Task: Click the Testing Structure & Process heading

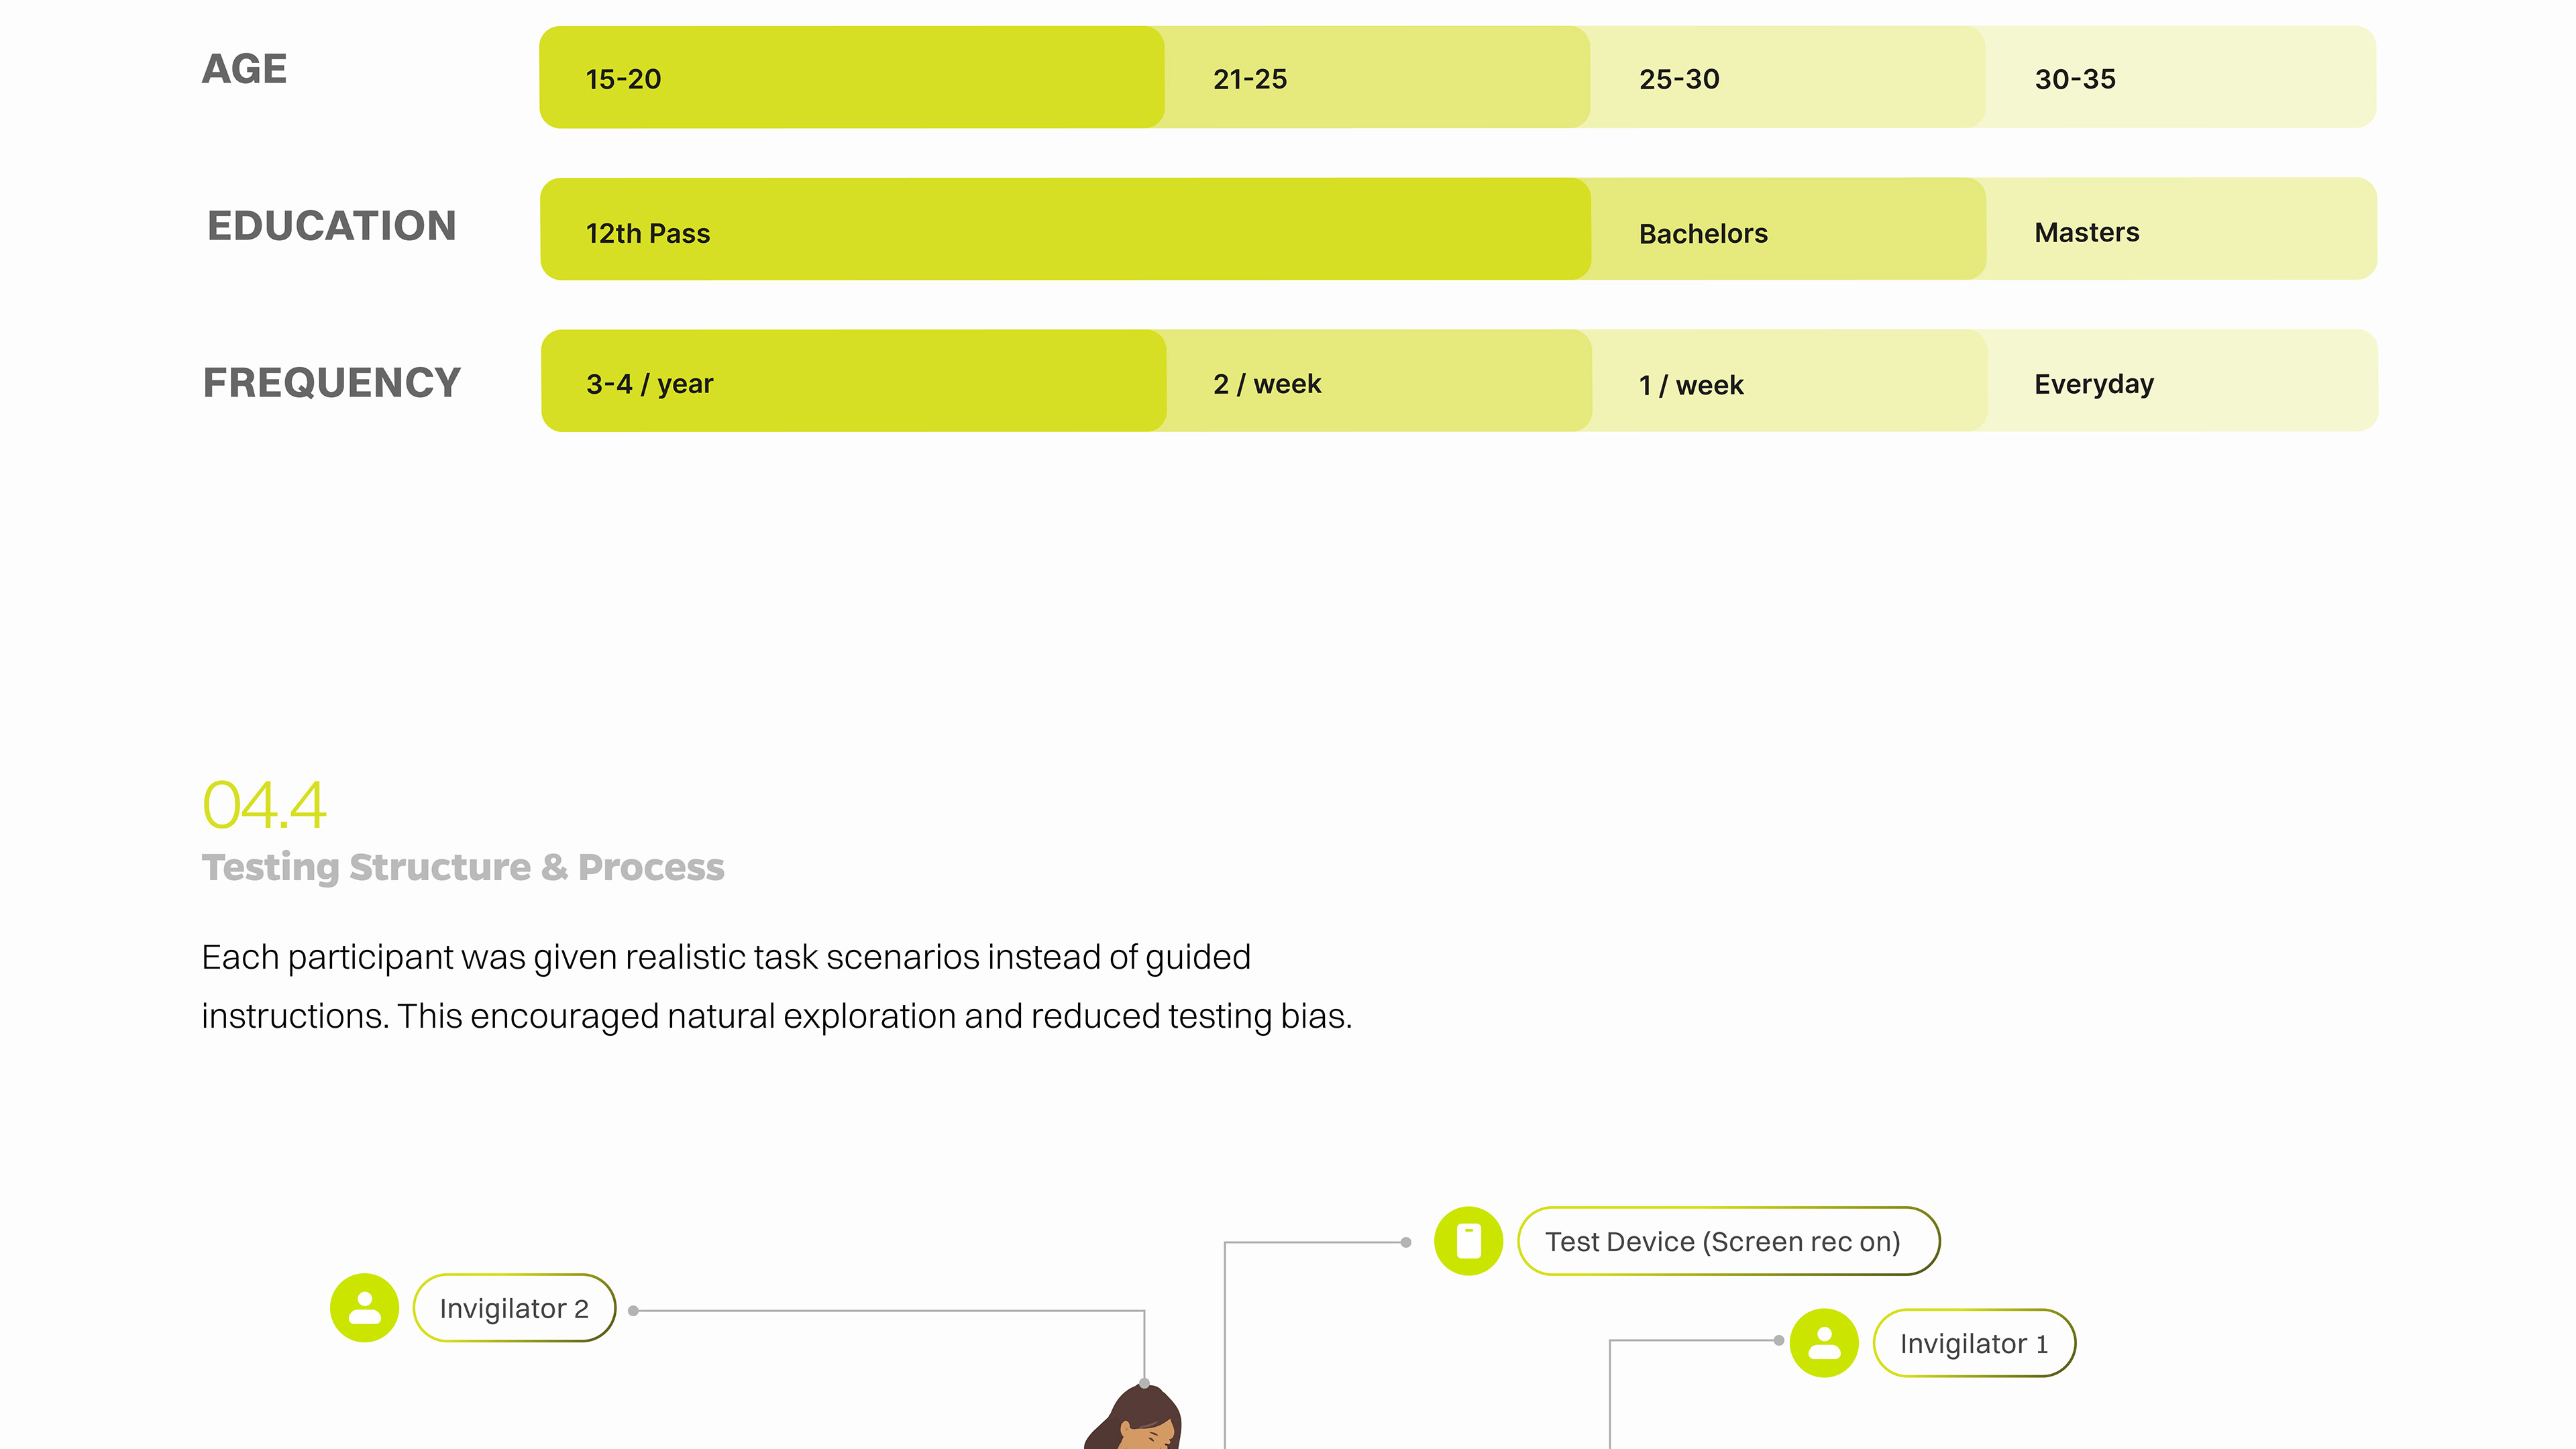Action: (x=463, y=867)
